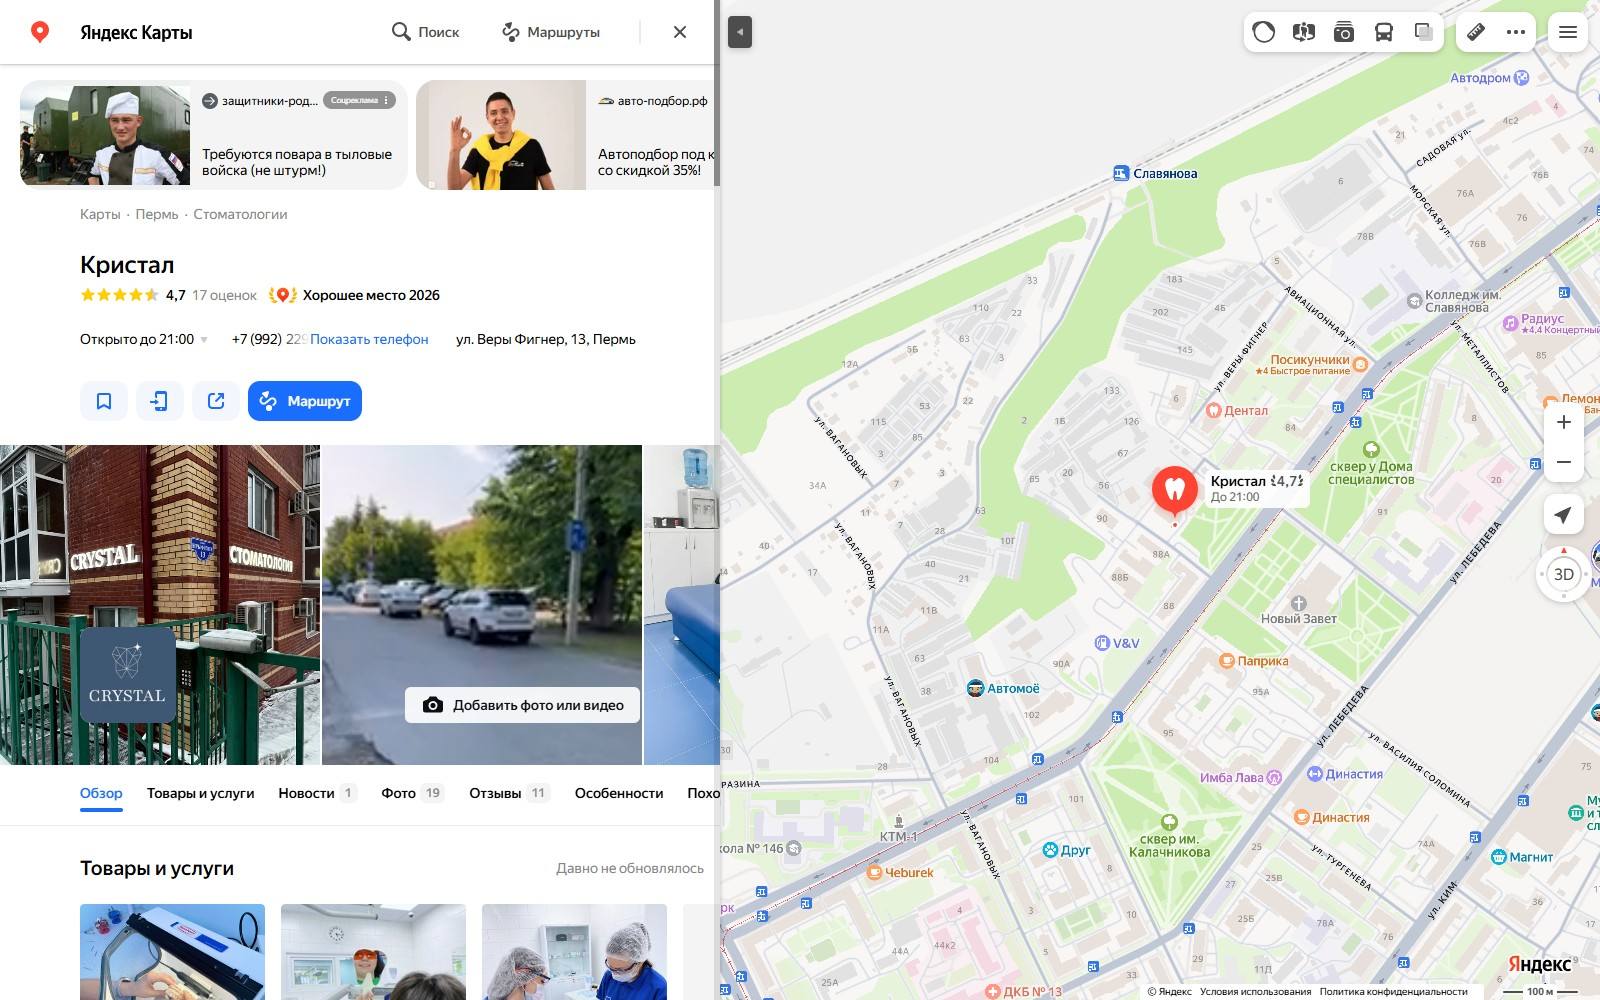The height and width of the screenshot is (1000, 1600).
Task: Toggle the photos layer on map
Action: (1344, 32)
